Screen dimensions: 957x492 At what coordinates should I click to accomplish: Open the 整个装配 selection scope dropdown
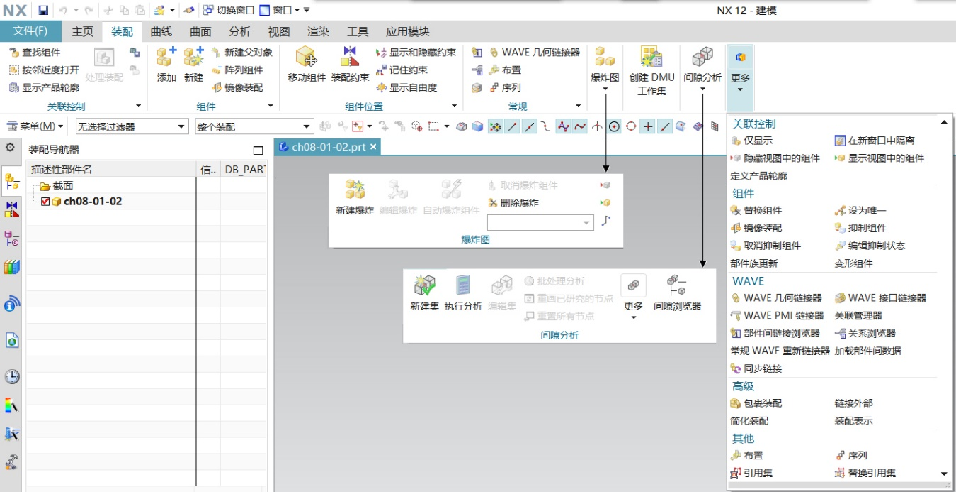[x=255, y=127]
